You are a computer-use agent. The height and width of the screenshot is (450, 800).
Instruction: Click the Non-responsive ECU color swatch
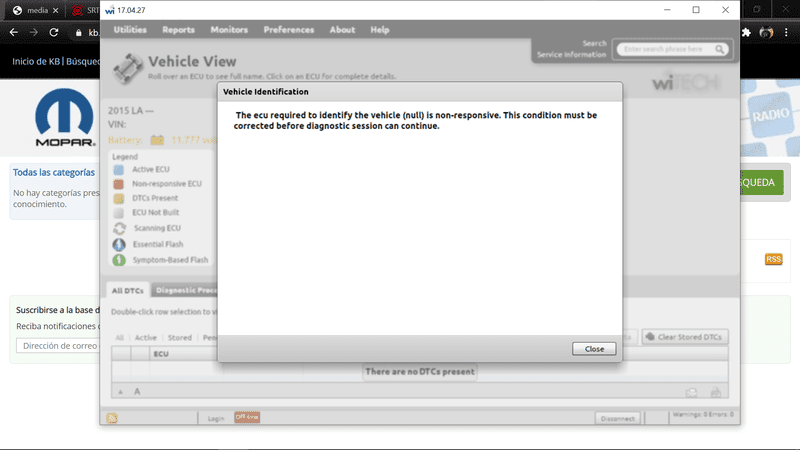(120, 184)
